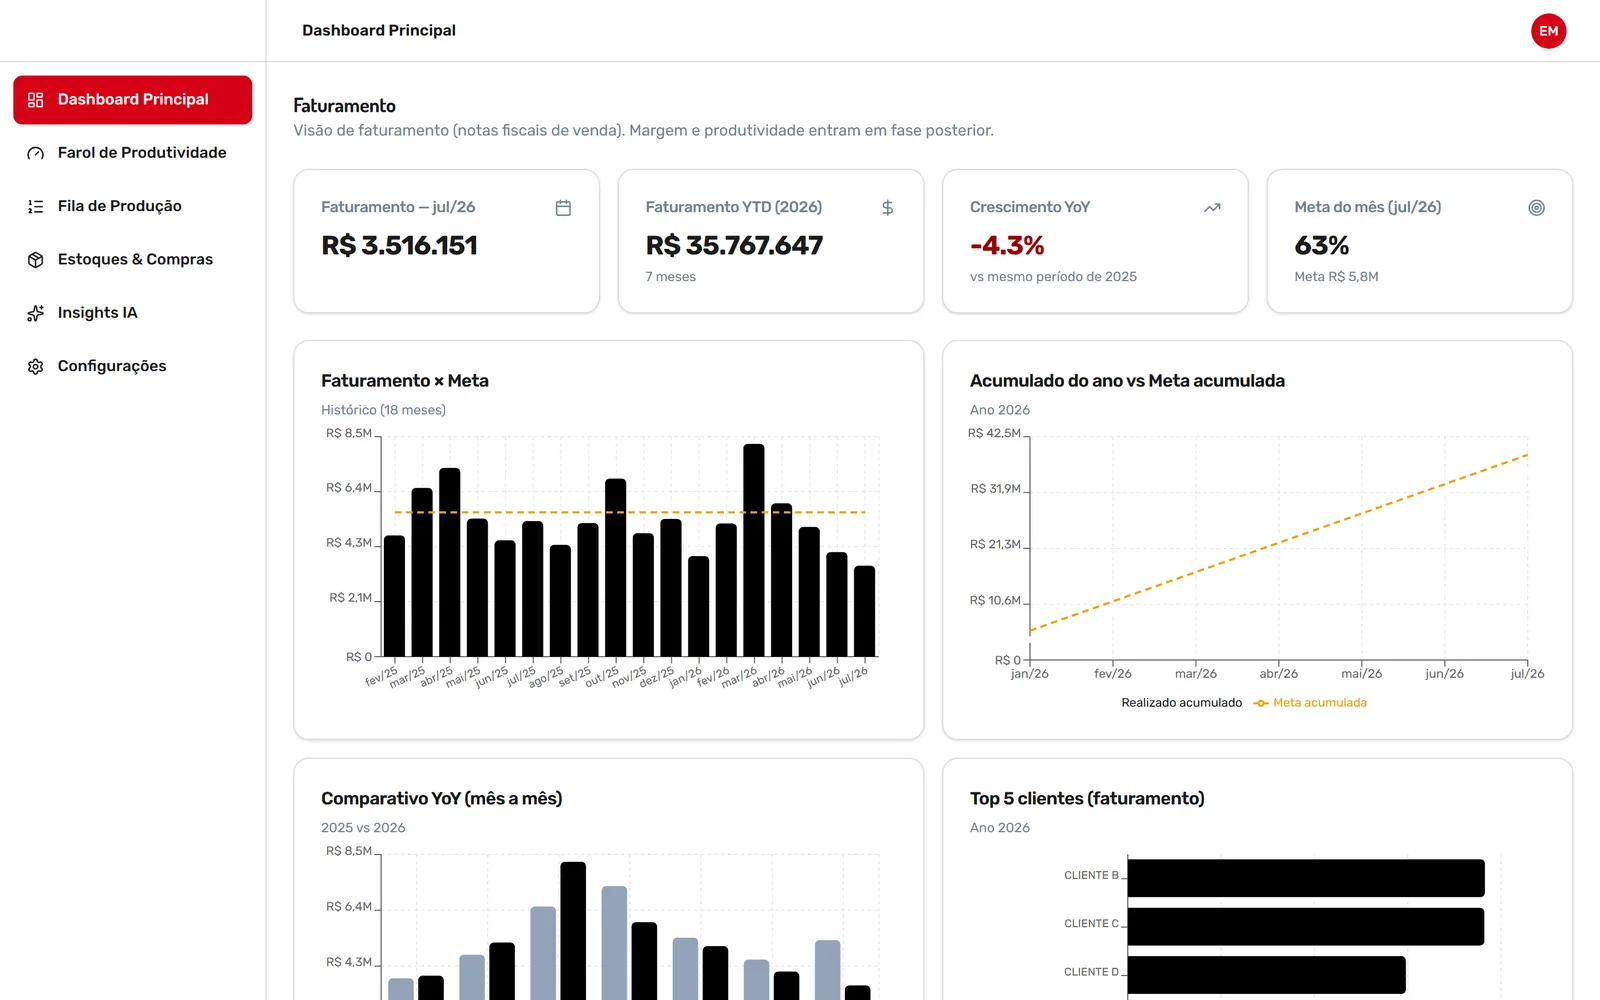This screenshot has width=1600, height=1000.
Task: Click the Meta acumulada legend entry
Action: point(1310,703)
